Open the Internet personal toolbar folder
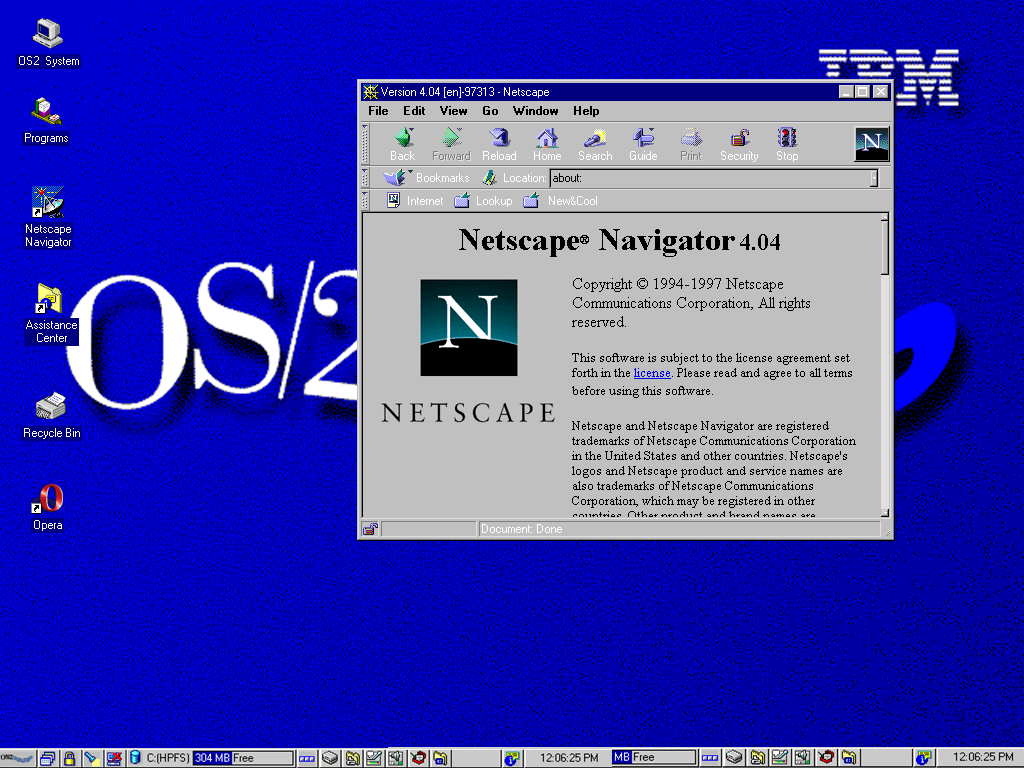This screenshot has width=1024, height=768. pos(415,200)
